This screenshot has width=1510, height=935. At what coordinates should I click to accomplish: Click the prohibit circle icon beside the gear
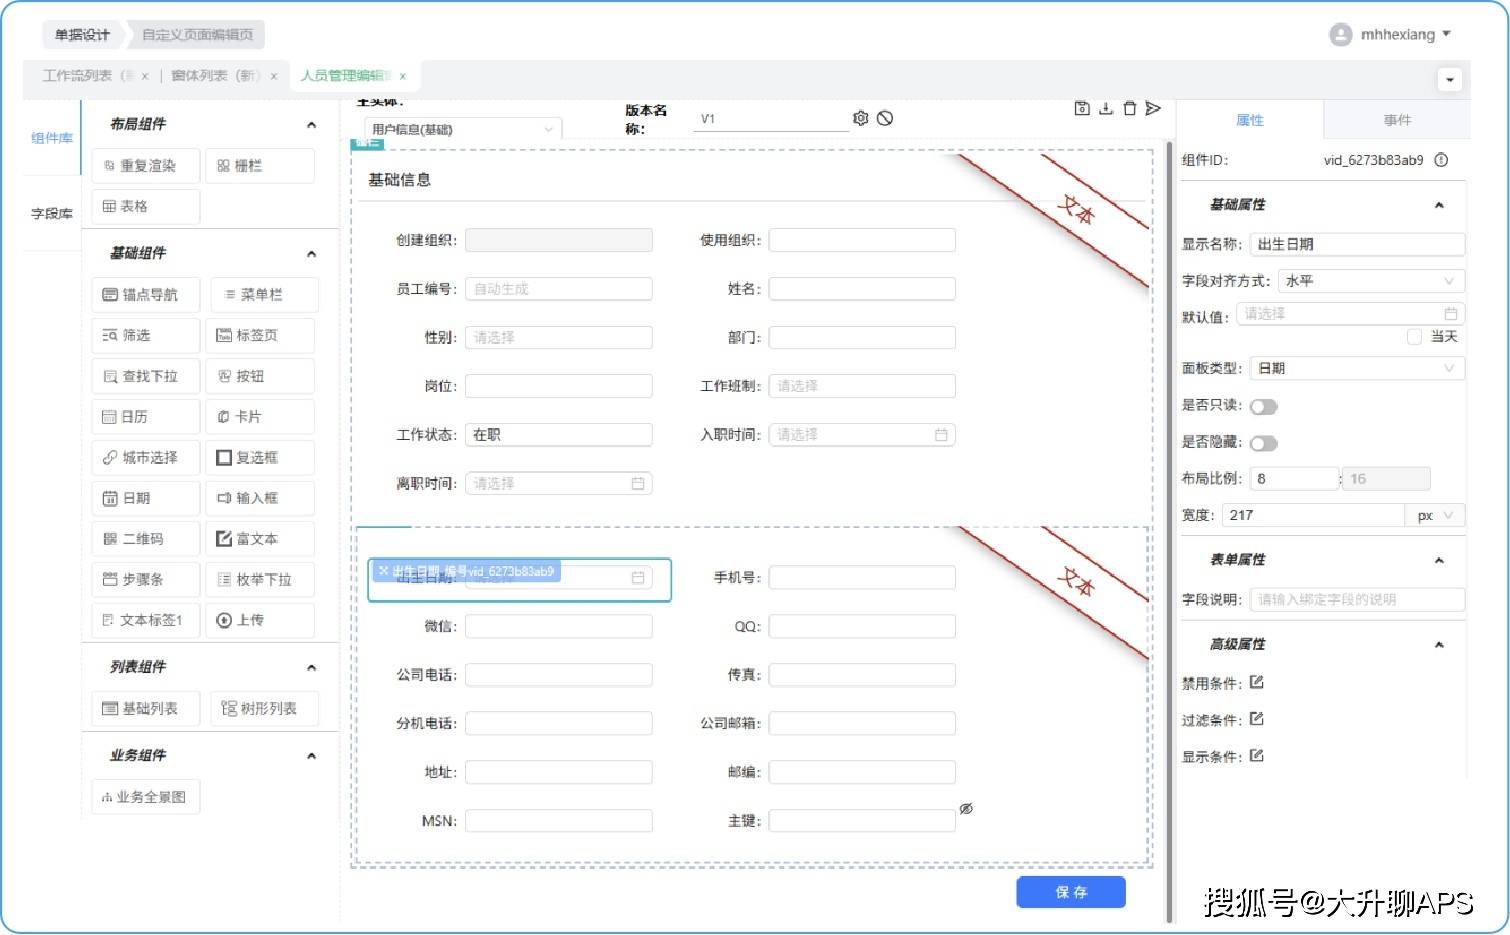pyautogui.click(x=885, y=118)
